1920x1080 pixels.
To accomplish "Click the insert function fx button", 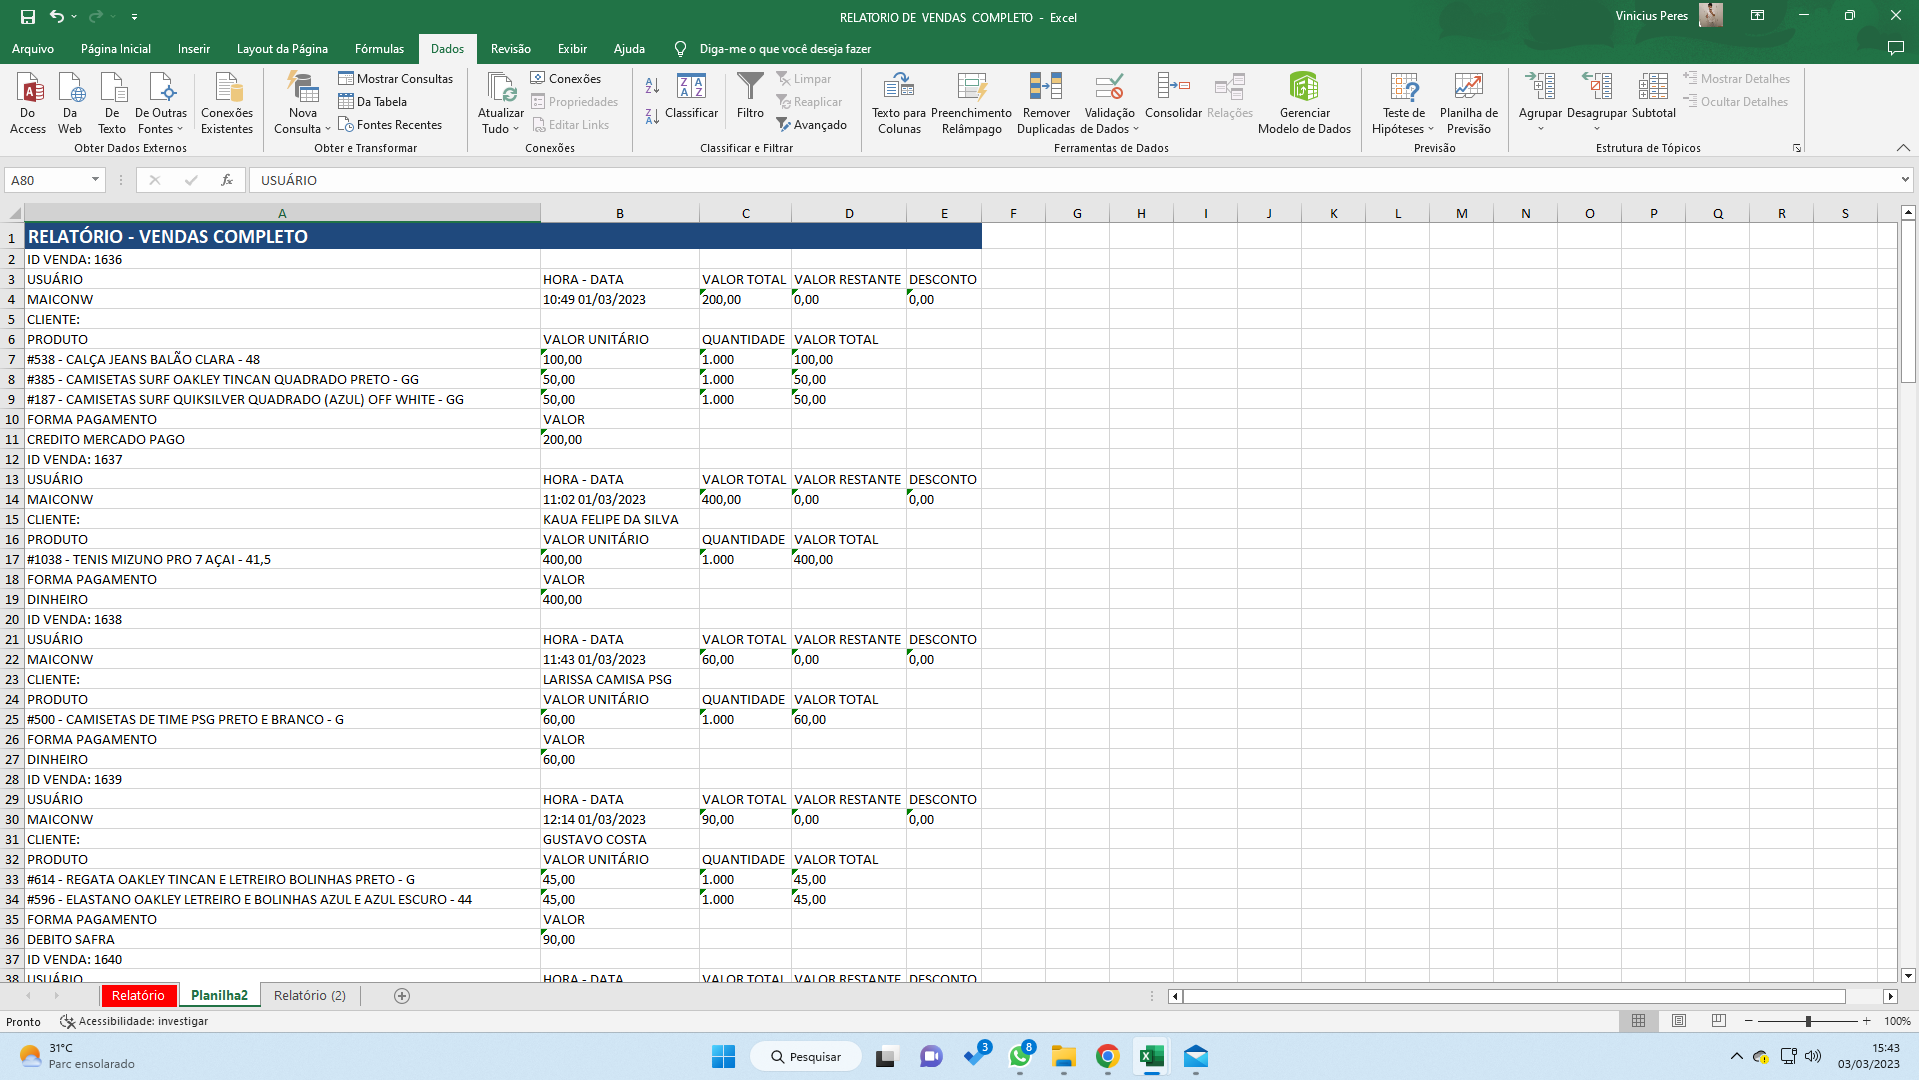I will pos(227,180).
